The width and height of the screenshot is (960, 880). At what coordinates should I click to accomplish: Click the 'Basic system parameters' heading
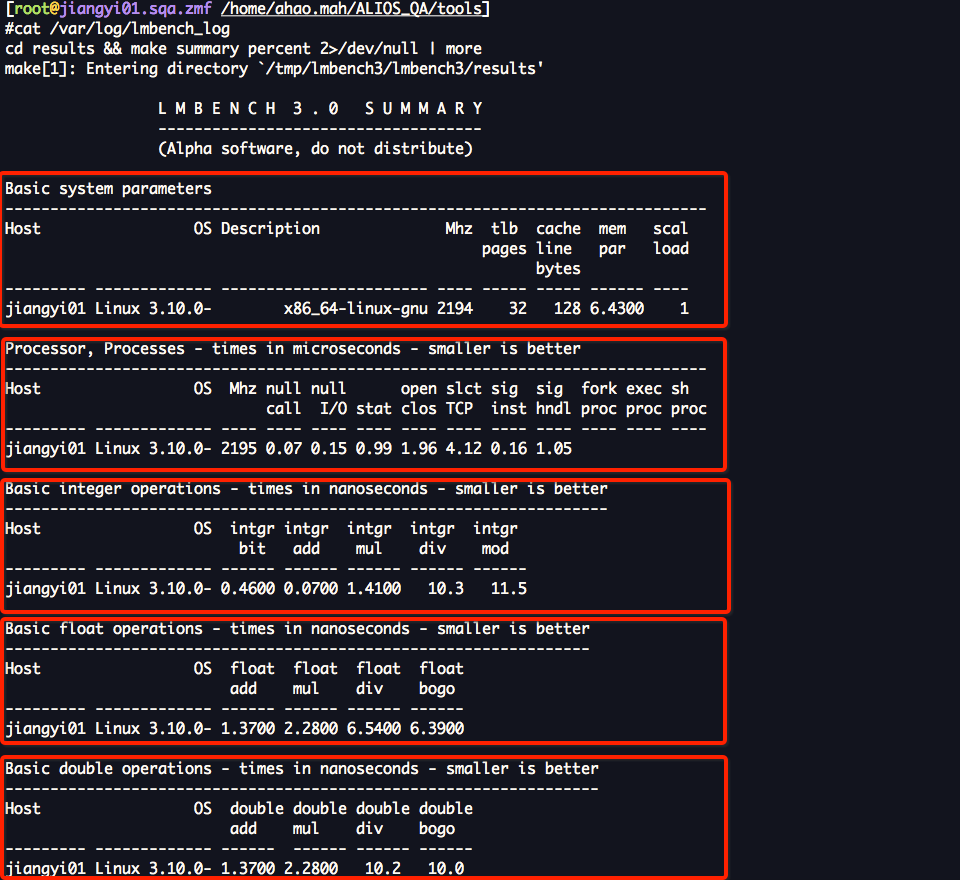pyautogui.click(x=108, y=189)
